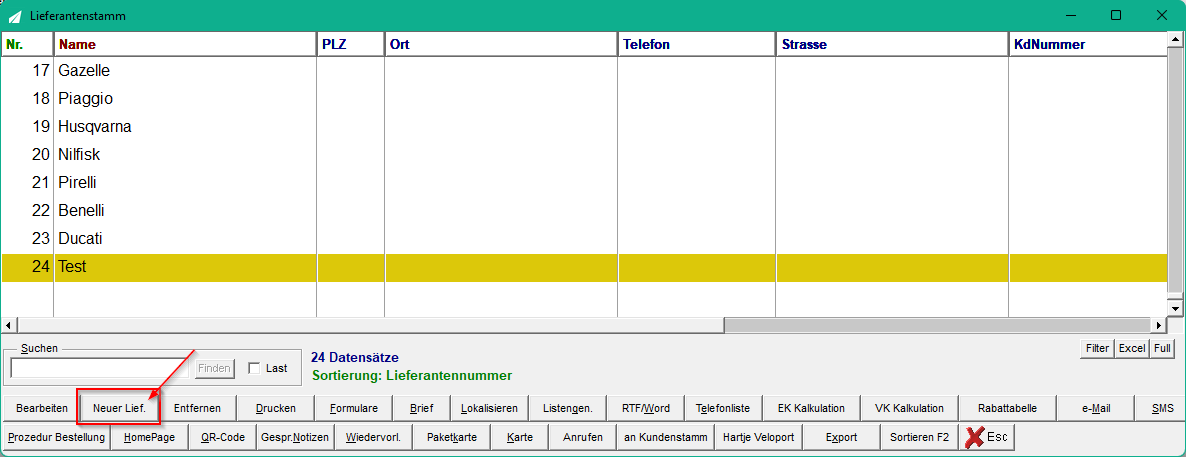
Task: Select the Pirelli supplier row
Action: coord(585,182)
